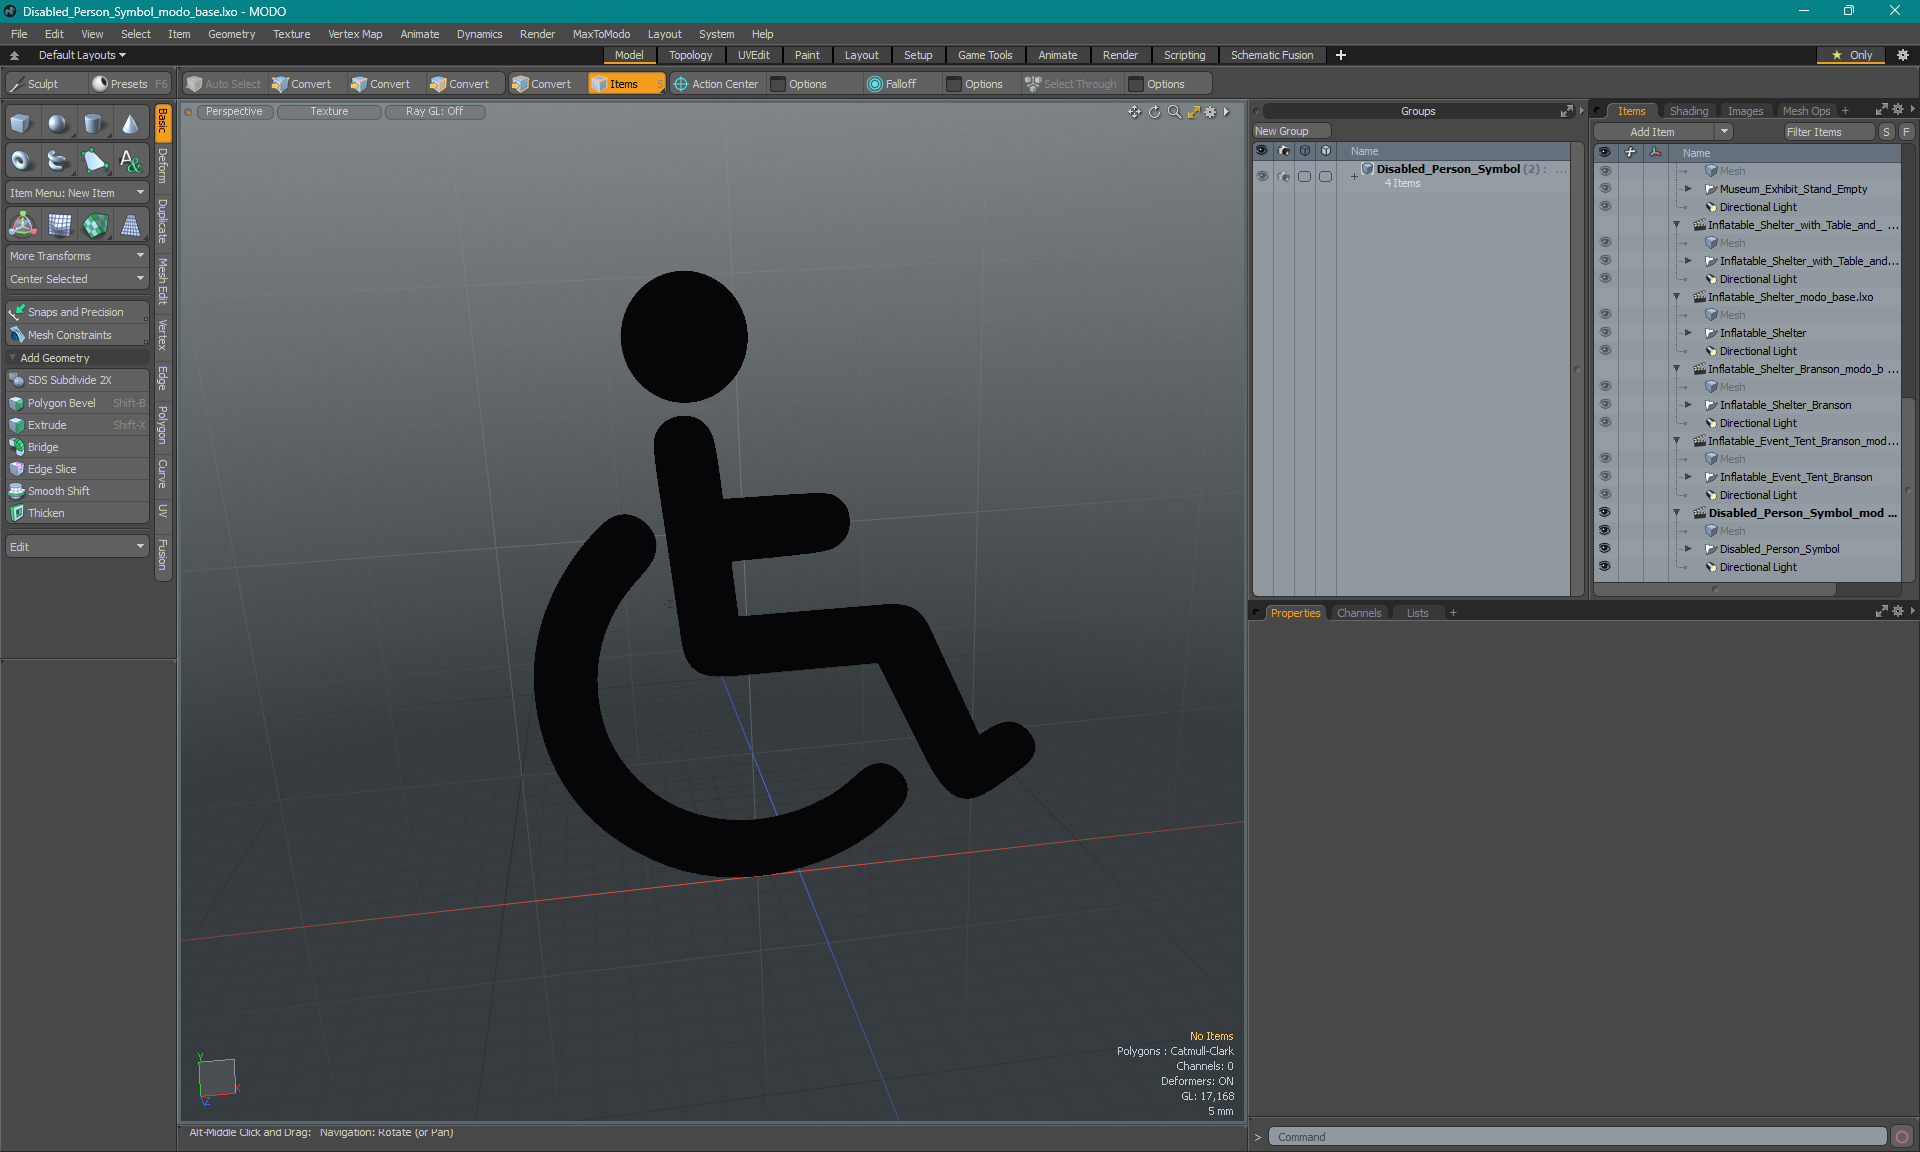The image size is (1920, 1152).
Task: Click the record button beside Command field
Action: coord(1902,1137)
